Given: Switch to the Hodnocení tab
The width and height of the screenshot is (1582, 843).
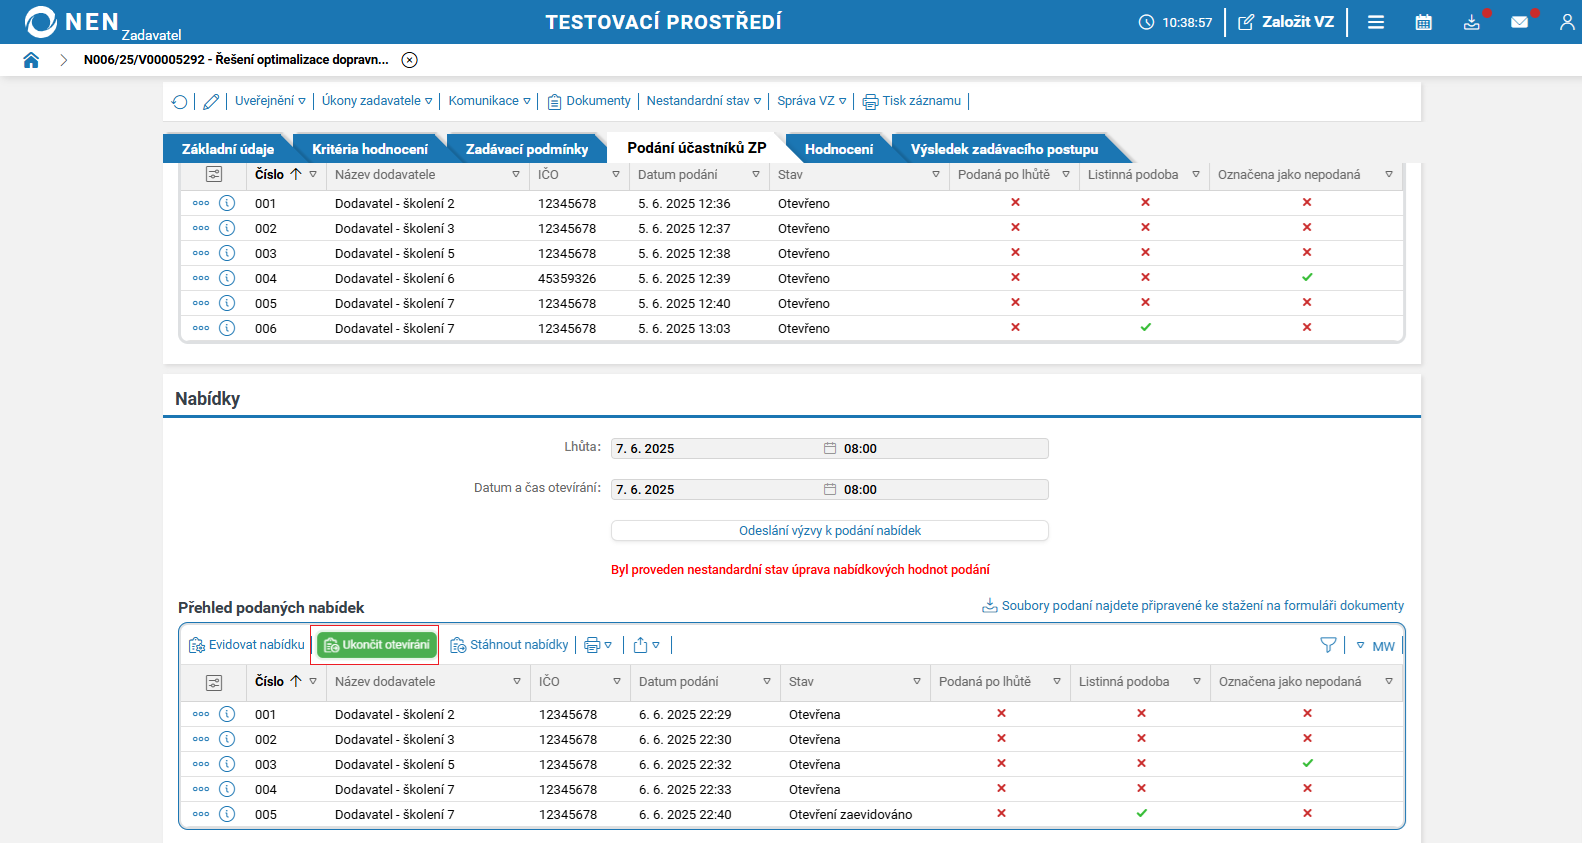Looking at the screenshot, I should tap(838, 149).
